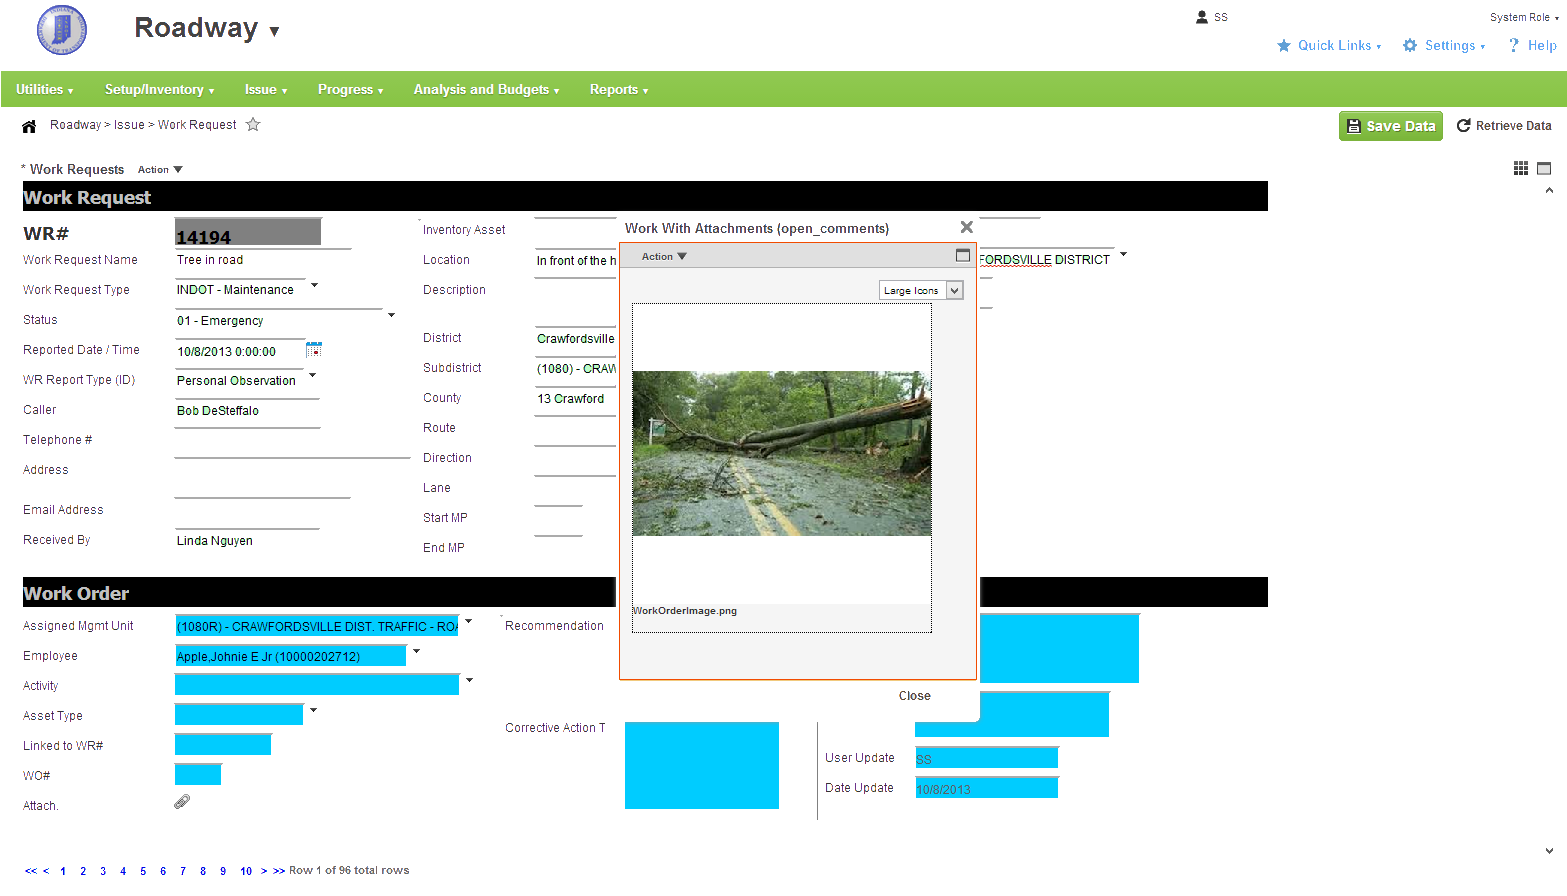Open the calendar picker for Reported Date

[313, 350]
